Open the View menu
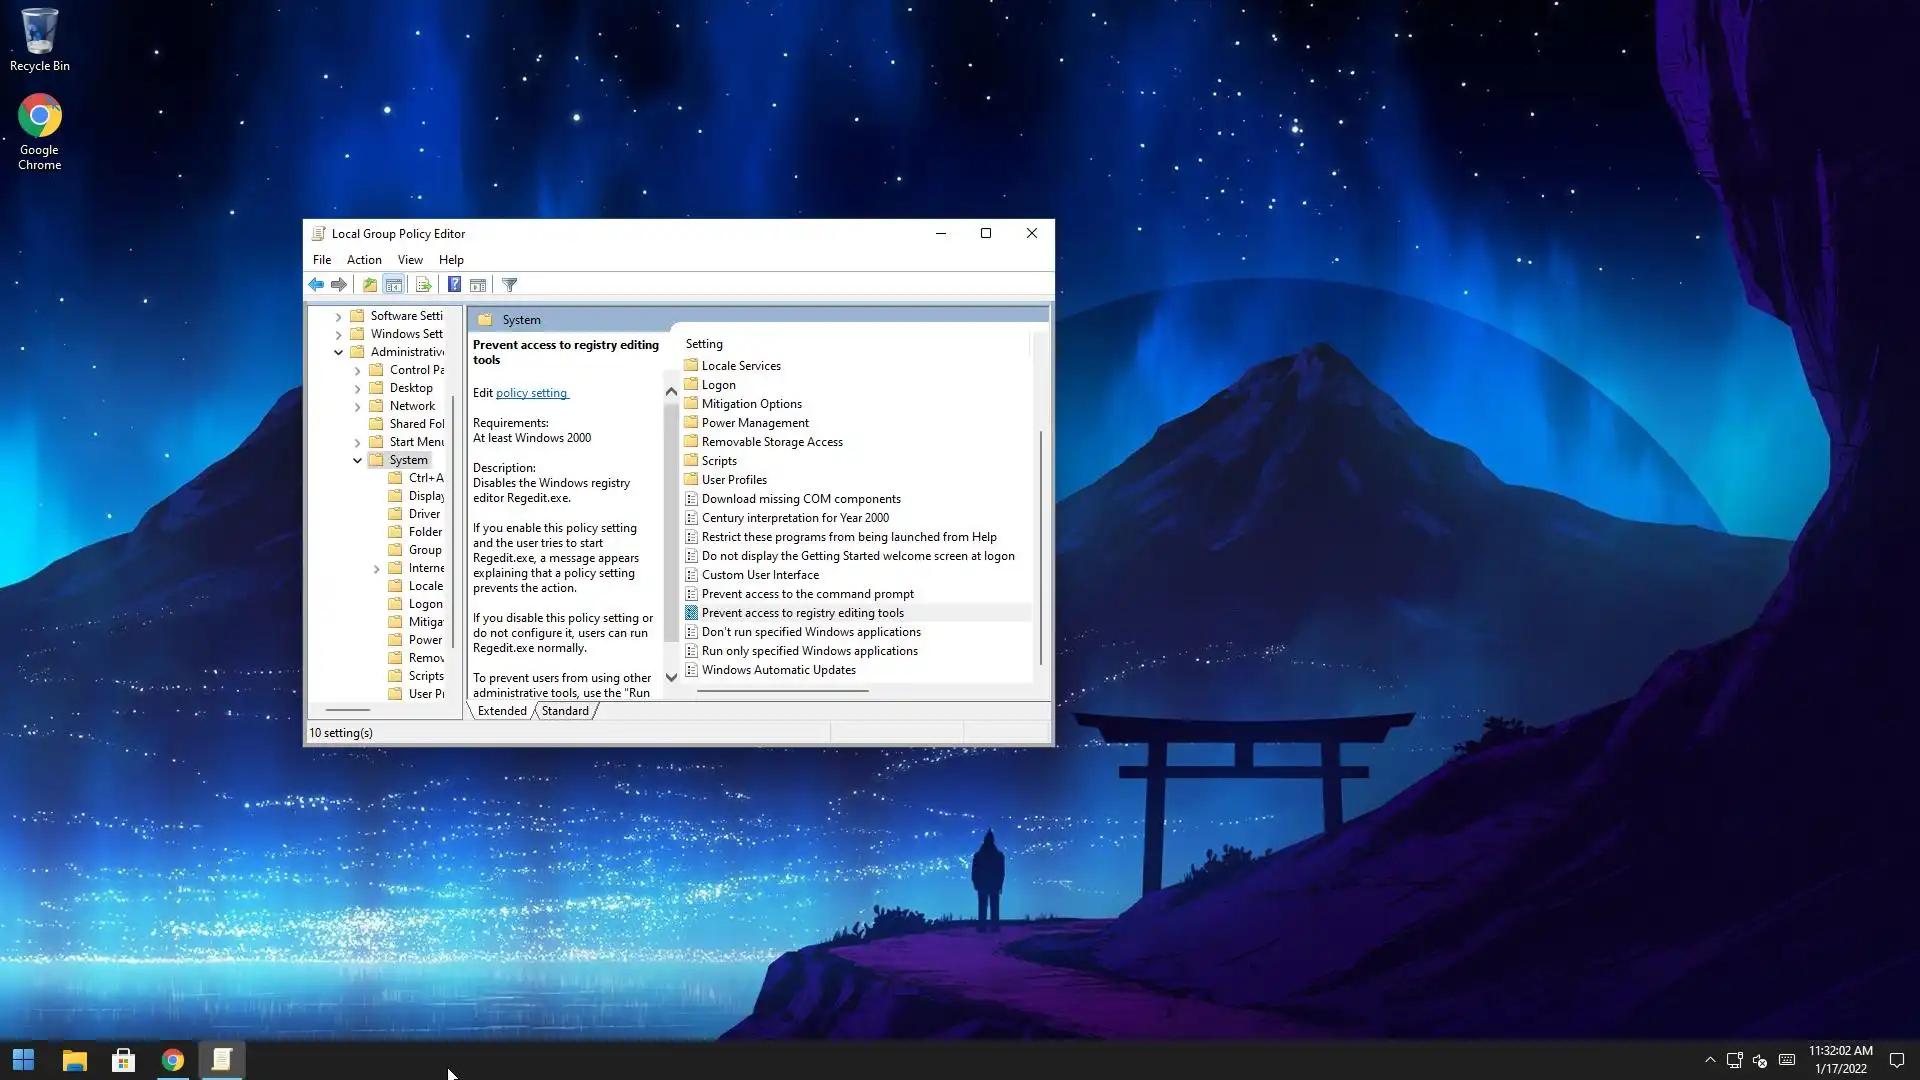The image size is (1920, 1080). pyautogui.click(x=410, y=260)
